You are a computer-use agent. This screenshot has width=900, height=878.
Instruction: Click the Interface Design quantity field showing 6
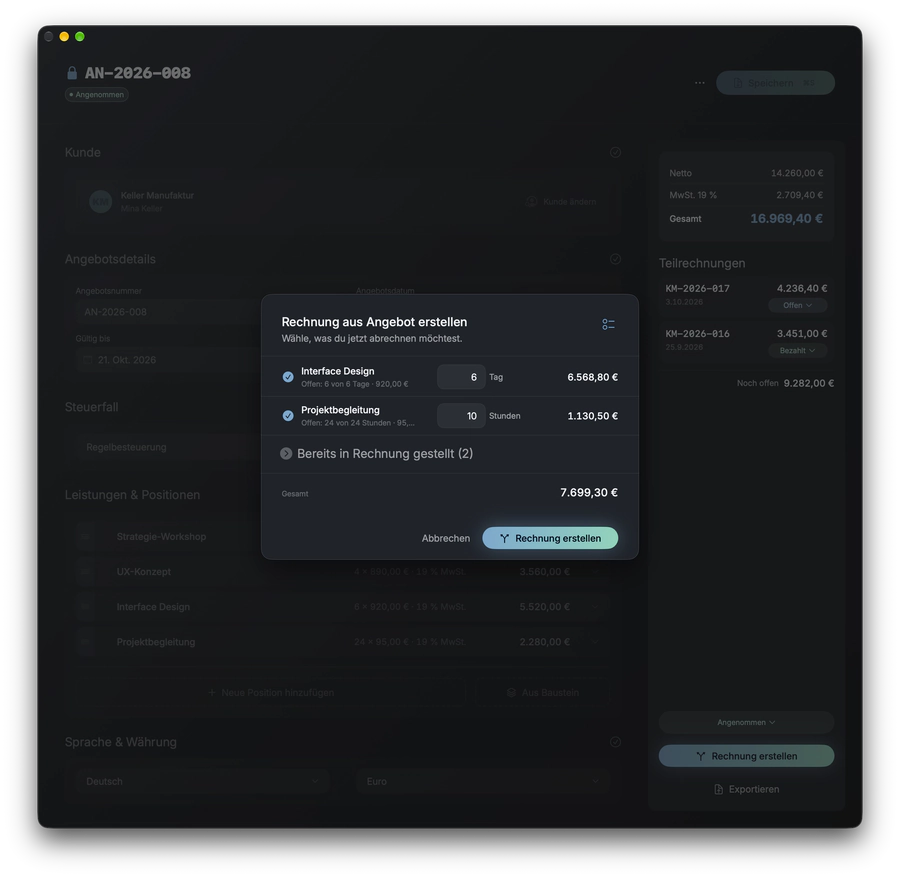pos(461,377)
